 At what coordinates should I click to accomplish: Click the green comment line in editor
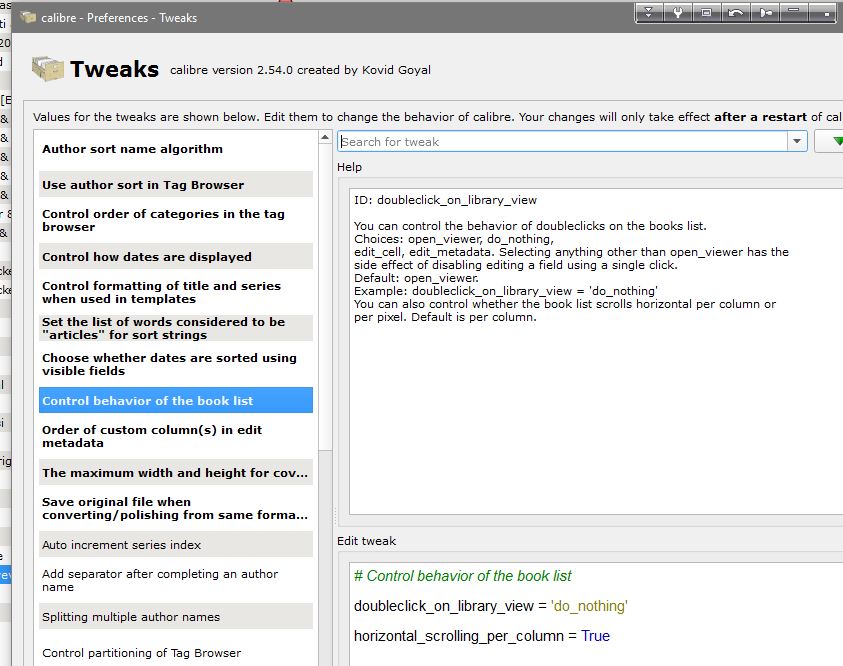pyautogui.click(x=462, y=576)
